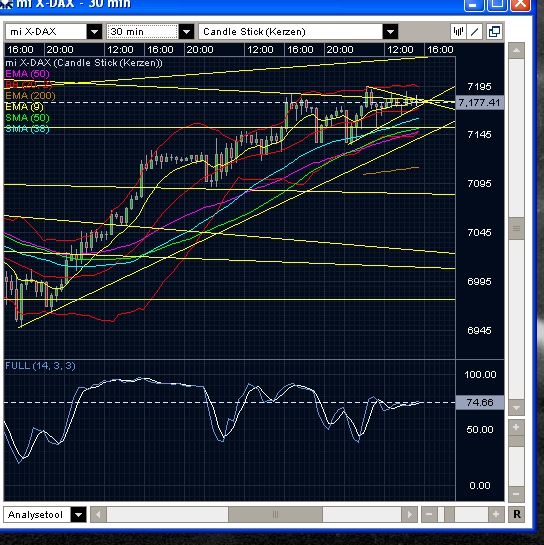Open the mi X-DAX instrument dropdown
This screenshot has width=544, height=545.
tap(94, 32)
